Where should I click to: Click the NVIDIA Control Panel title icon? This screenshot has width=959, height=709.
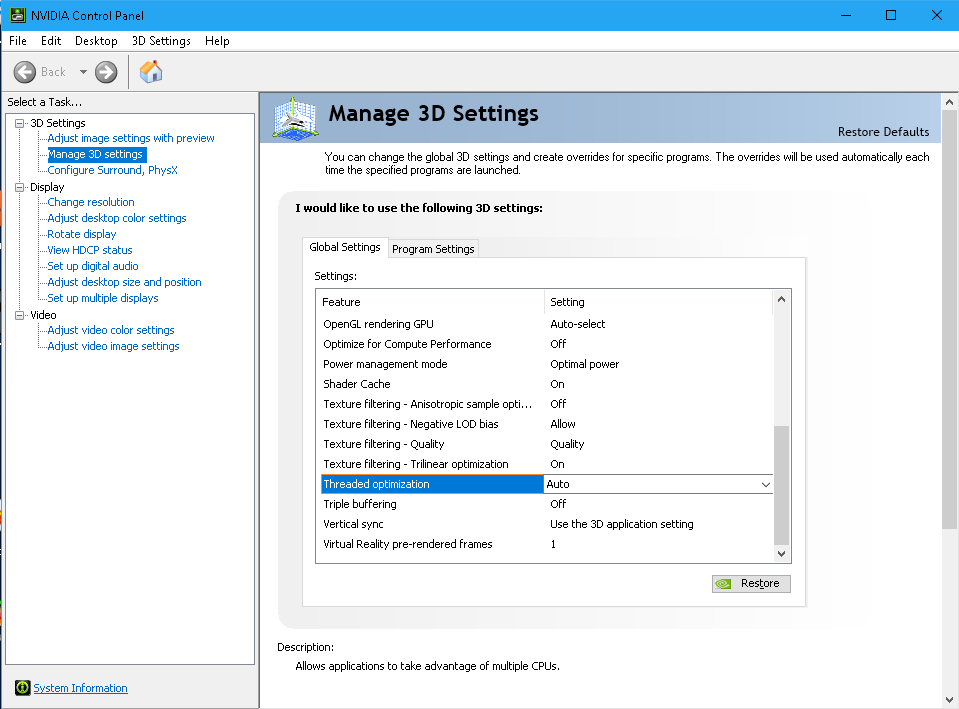point(18,15)
